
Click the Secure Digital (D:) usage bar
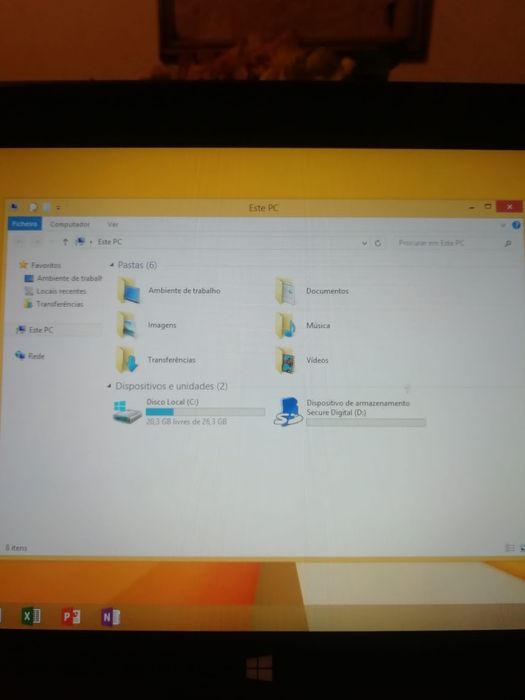tap(366, 422)
